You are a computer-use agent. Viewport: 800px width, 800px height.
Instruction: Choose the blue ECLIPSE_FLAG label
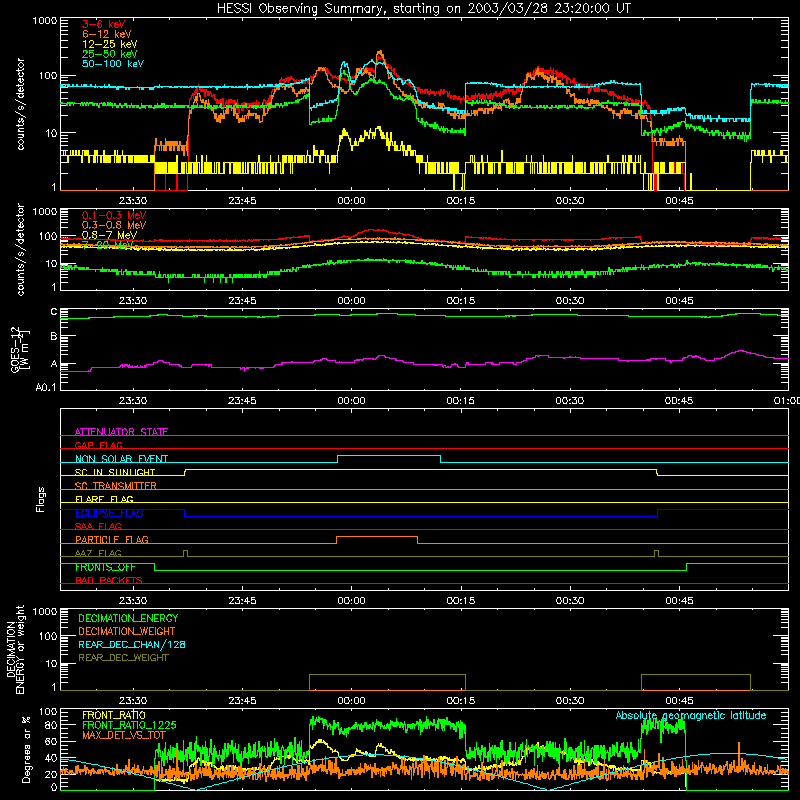coord(109,513)
